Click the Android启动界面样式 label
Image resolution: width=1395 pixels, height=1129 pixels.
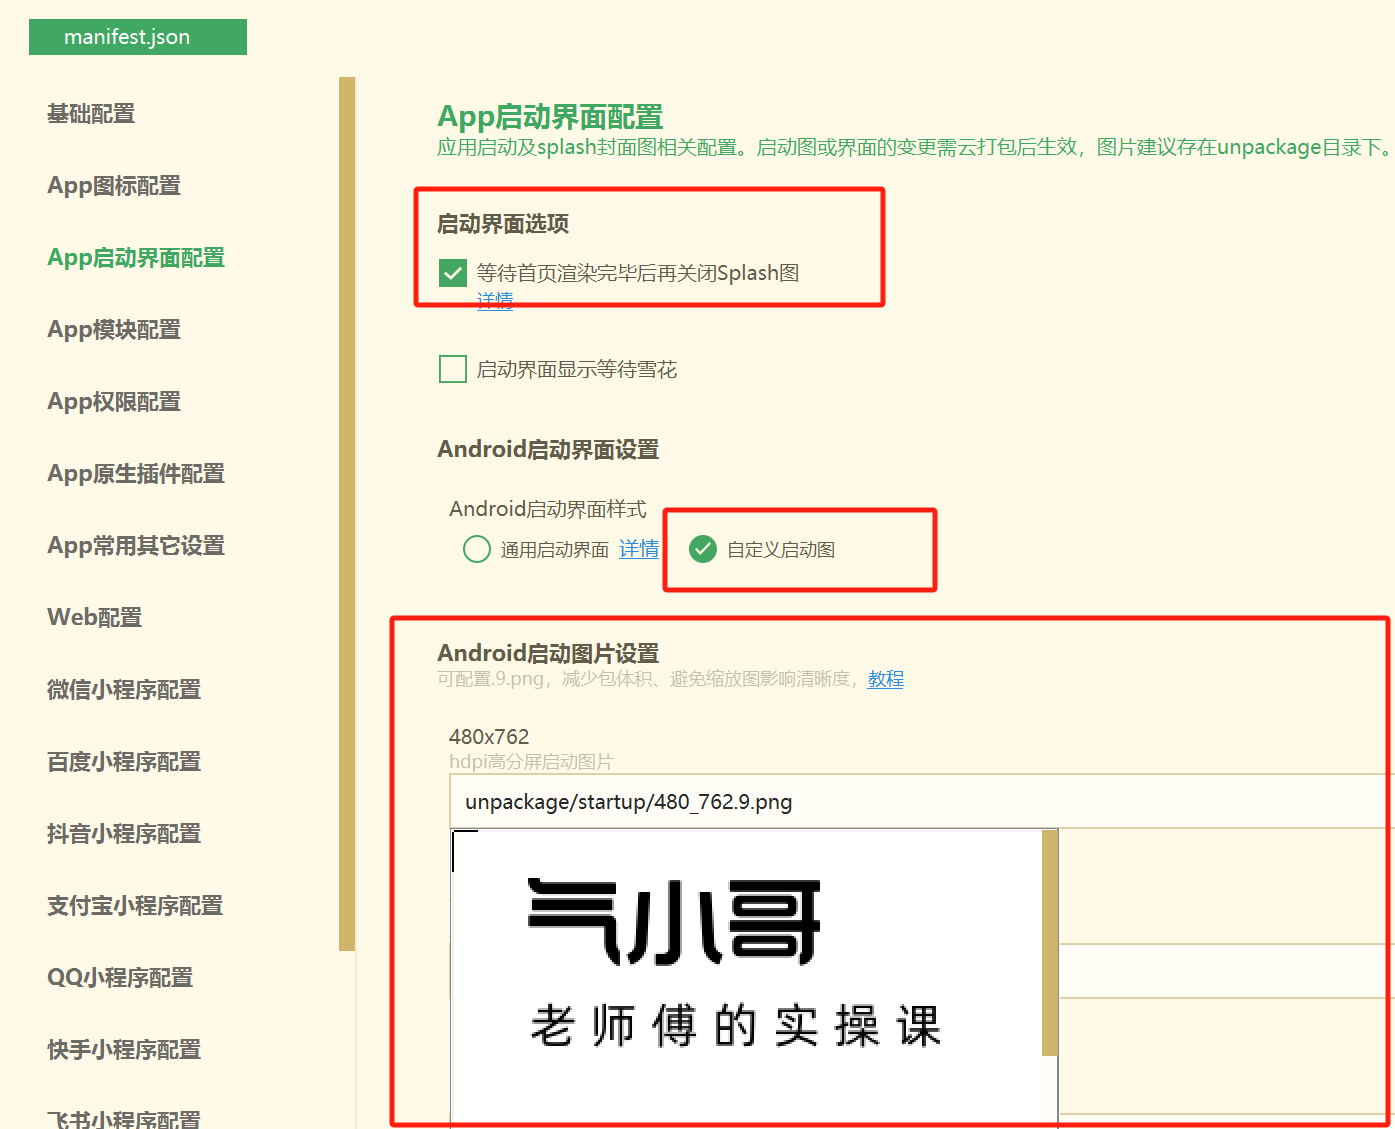point(548,509)
